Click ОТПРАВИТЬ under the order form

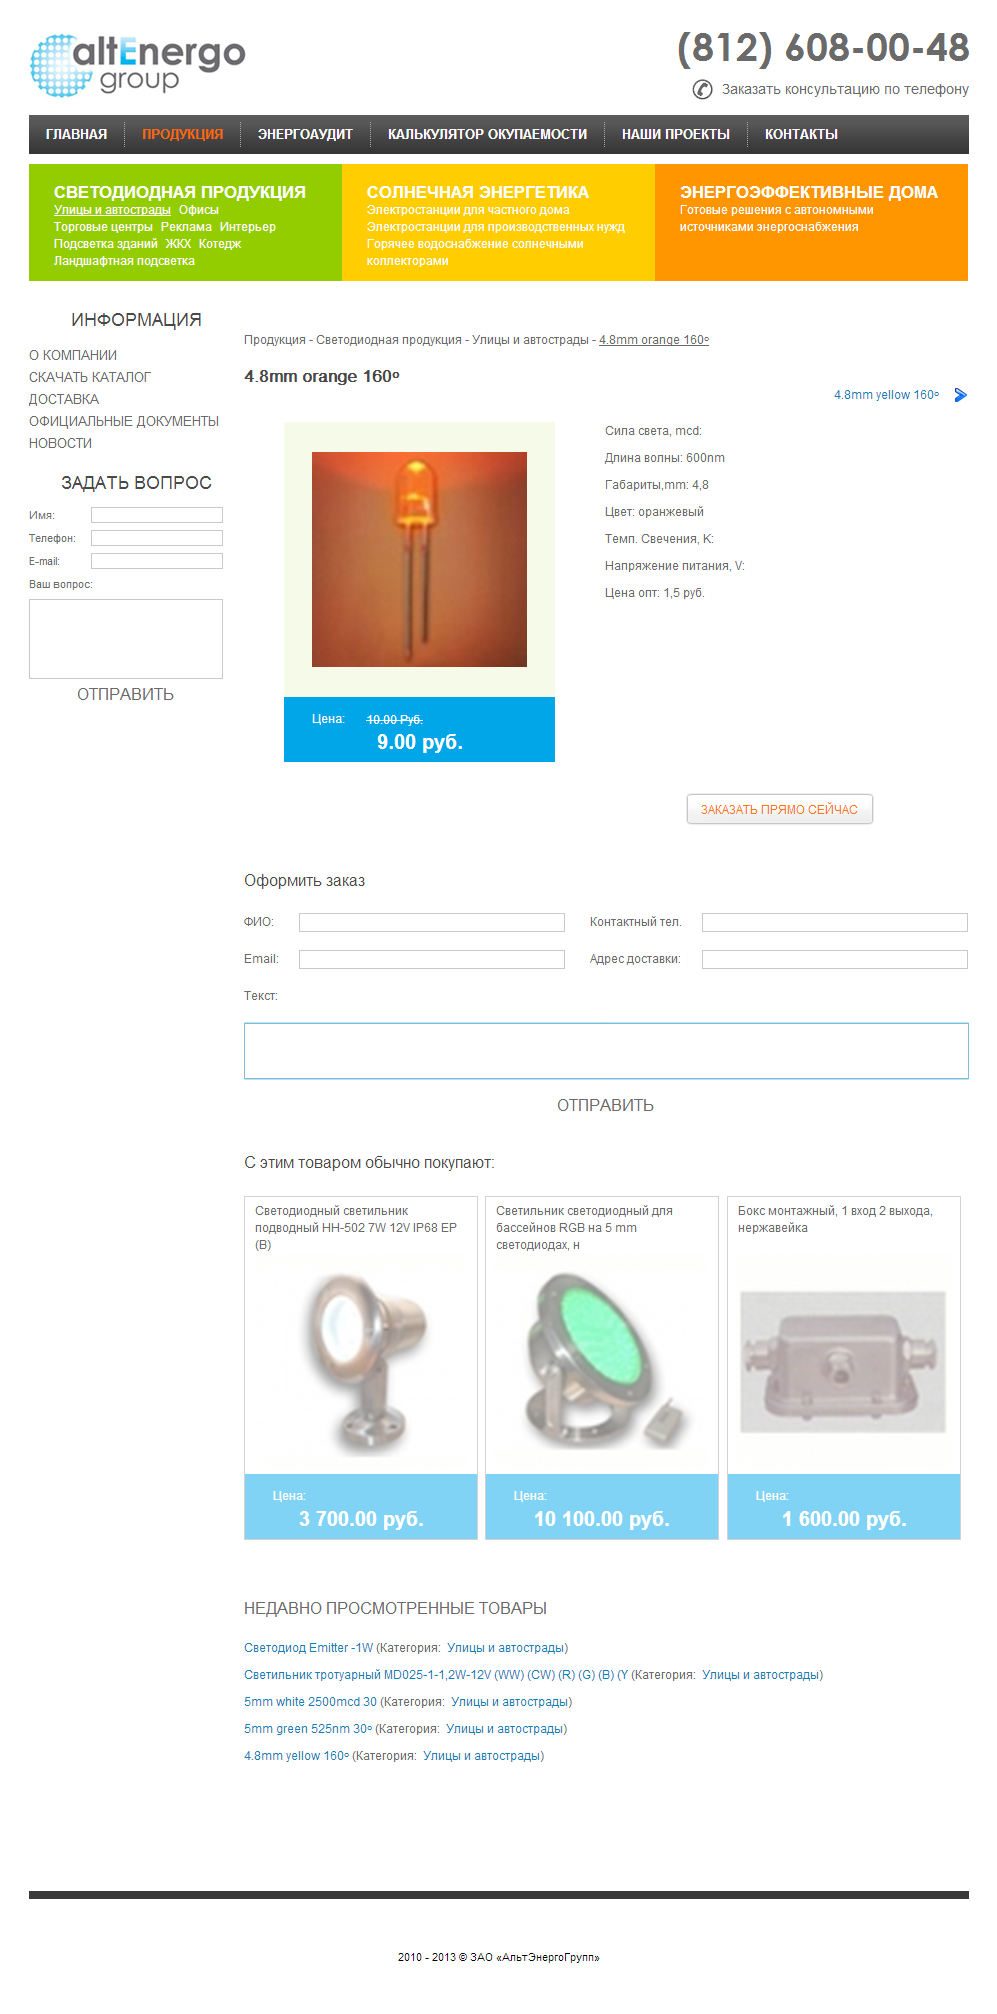[x=606, y=1105]
